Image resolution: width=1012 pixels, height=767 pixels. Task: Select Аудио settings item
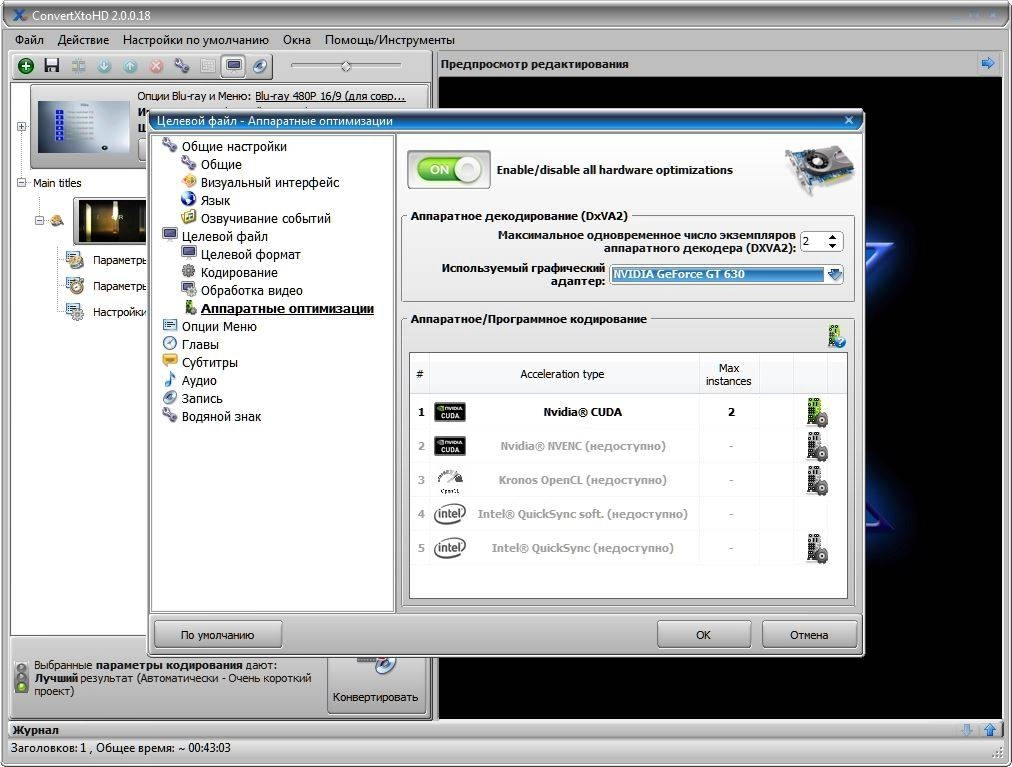coord(199,381)
